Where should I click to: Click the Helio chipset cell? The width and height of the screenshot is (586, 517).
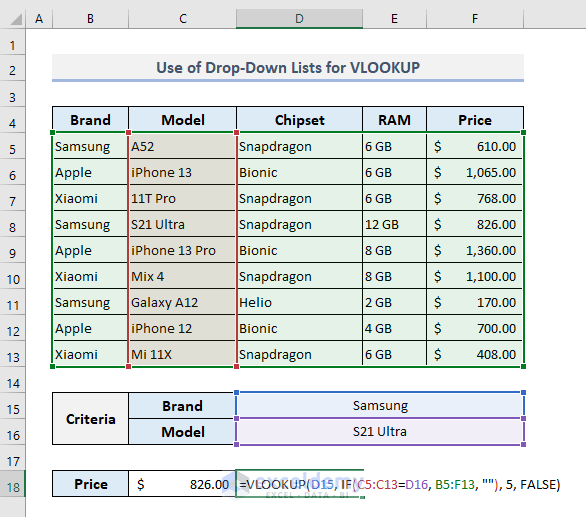[x=299, y=302]
